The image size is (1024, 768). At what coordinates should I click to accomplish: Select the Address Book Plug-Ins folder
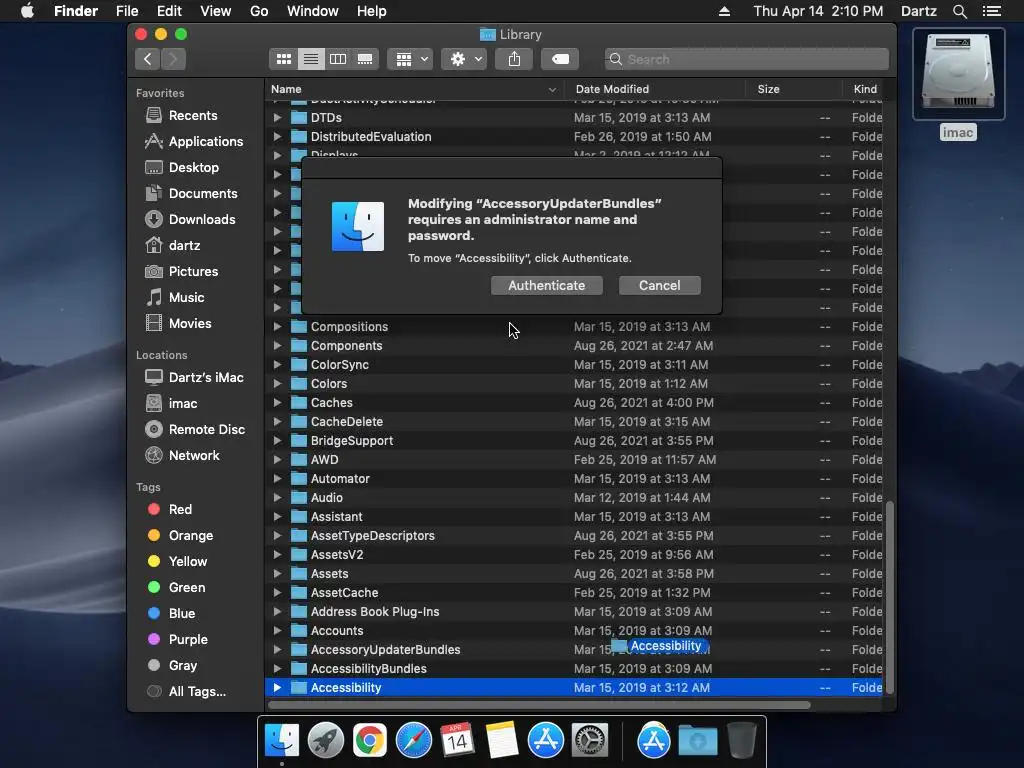click(x=573, y=612)
